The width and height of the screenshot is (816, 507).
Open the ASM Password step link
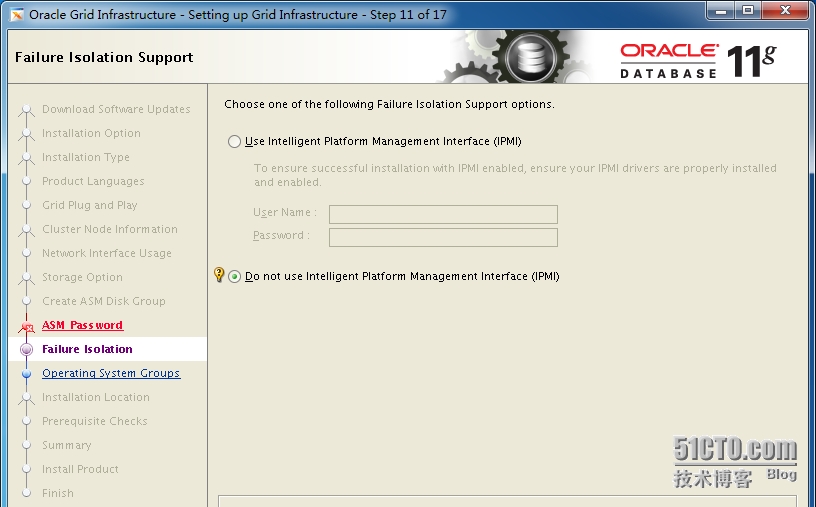coord(82,325)
